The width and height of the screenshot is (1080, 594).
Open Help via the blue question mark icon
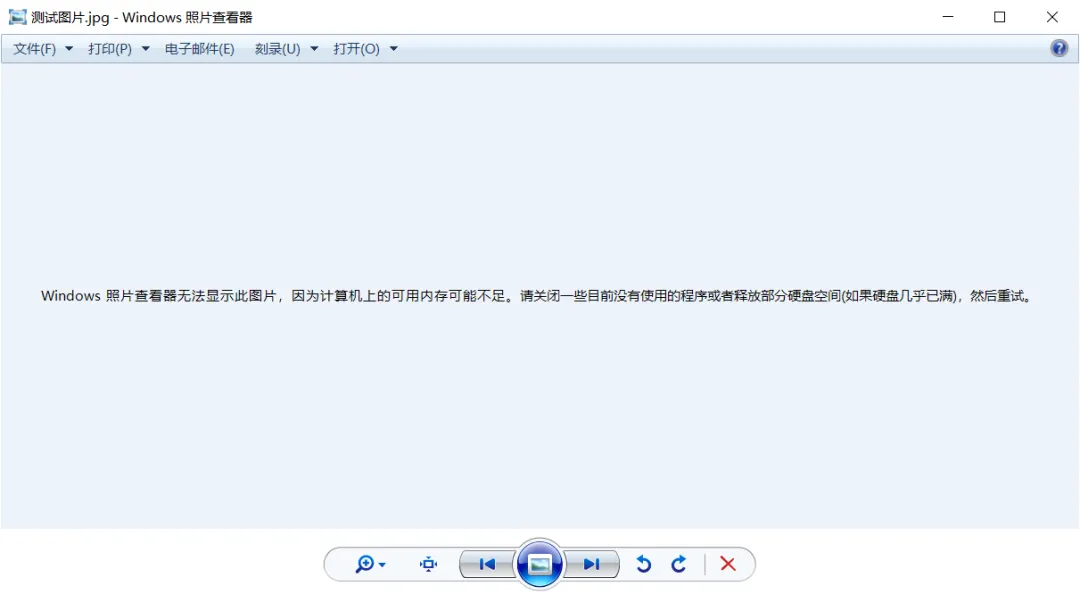1058,47
